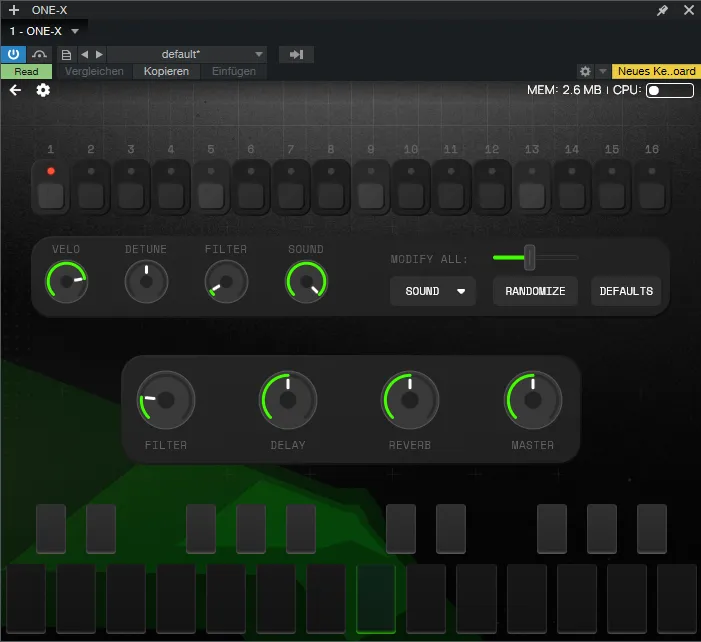
Task: Click the VELO knob
Action: click(x=67, y=282)
